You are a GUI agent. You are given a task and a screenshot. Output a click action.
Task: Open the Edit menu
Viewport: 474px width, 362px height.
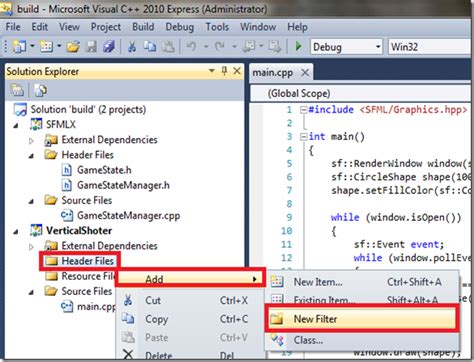[x=40, y=27]
